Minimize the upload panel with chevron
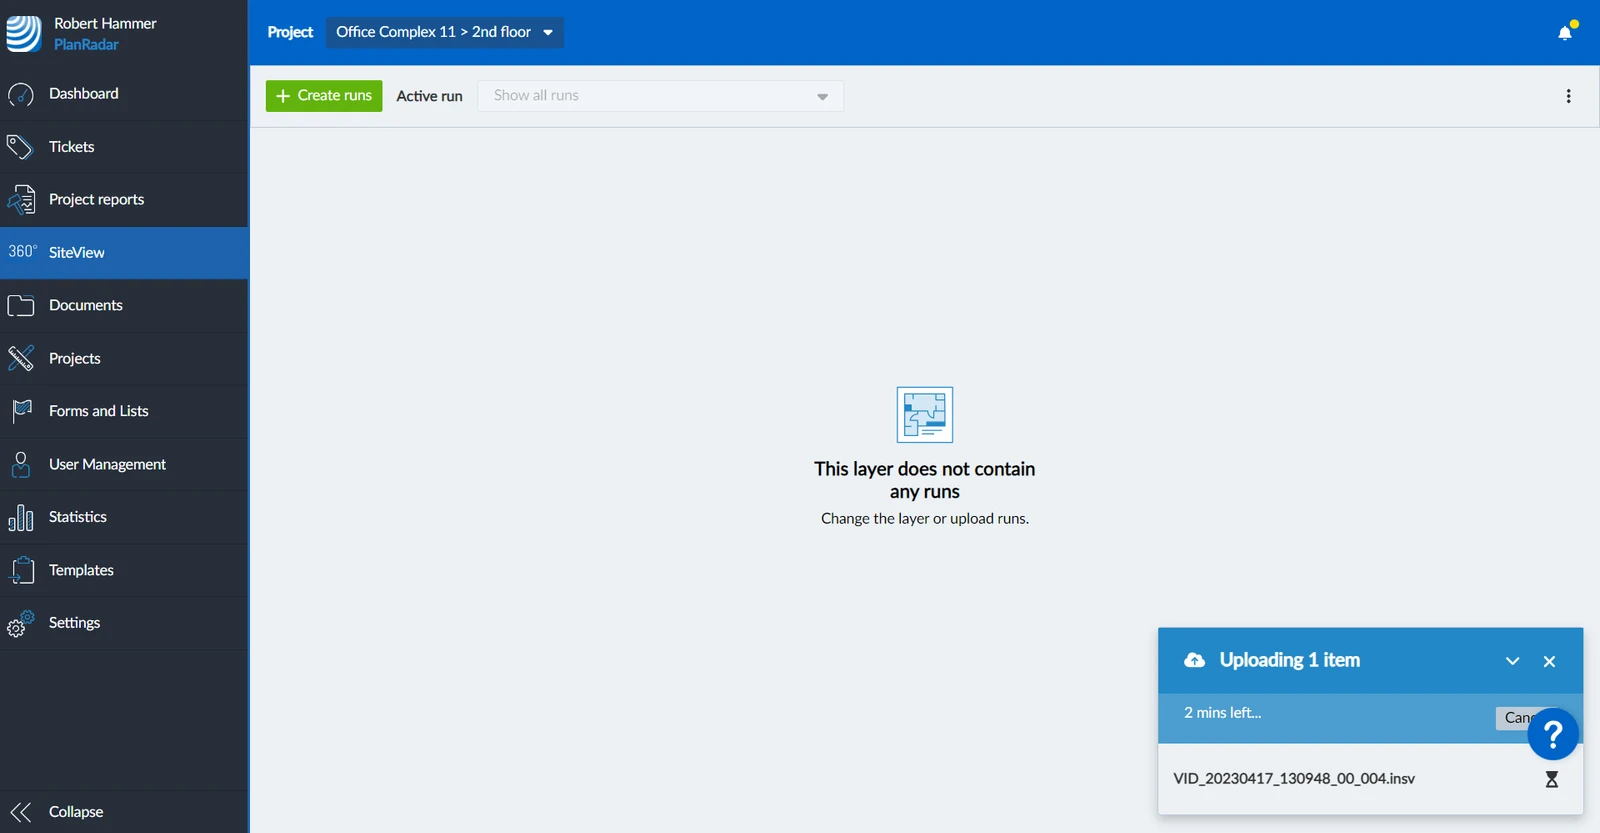This screenshot has width=1600, height=833. pos(1513,661)
